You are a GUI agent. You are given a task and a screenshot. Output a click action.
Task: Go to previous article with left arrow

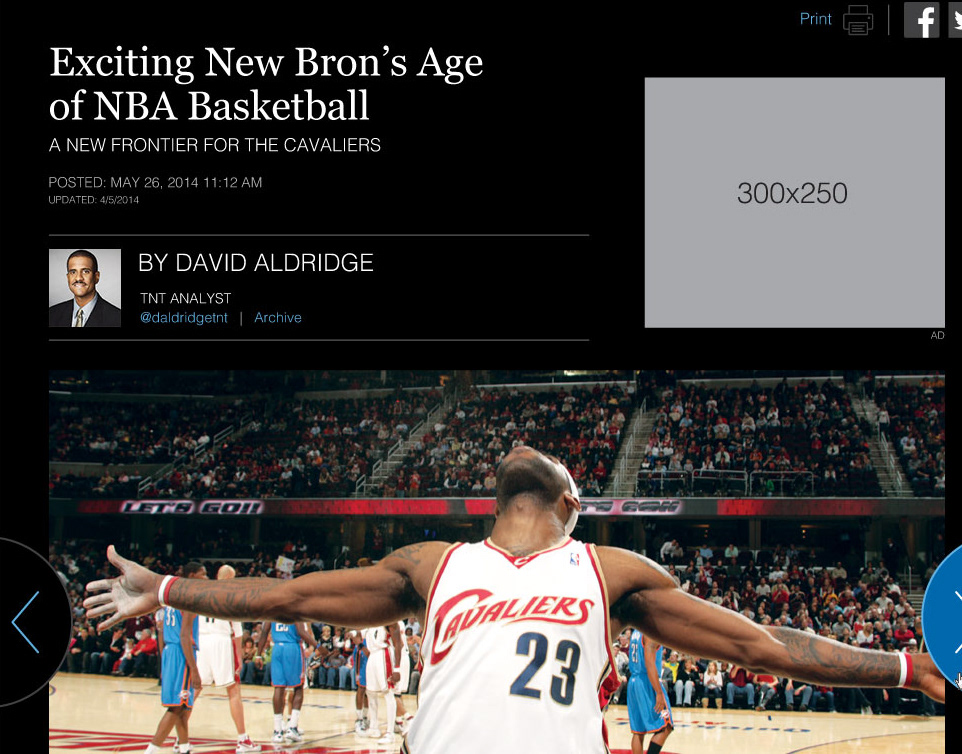(x=26, y=622)
